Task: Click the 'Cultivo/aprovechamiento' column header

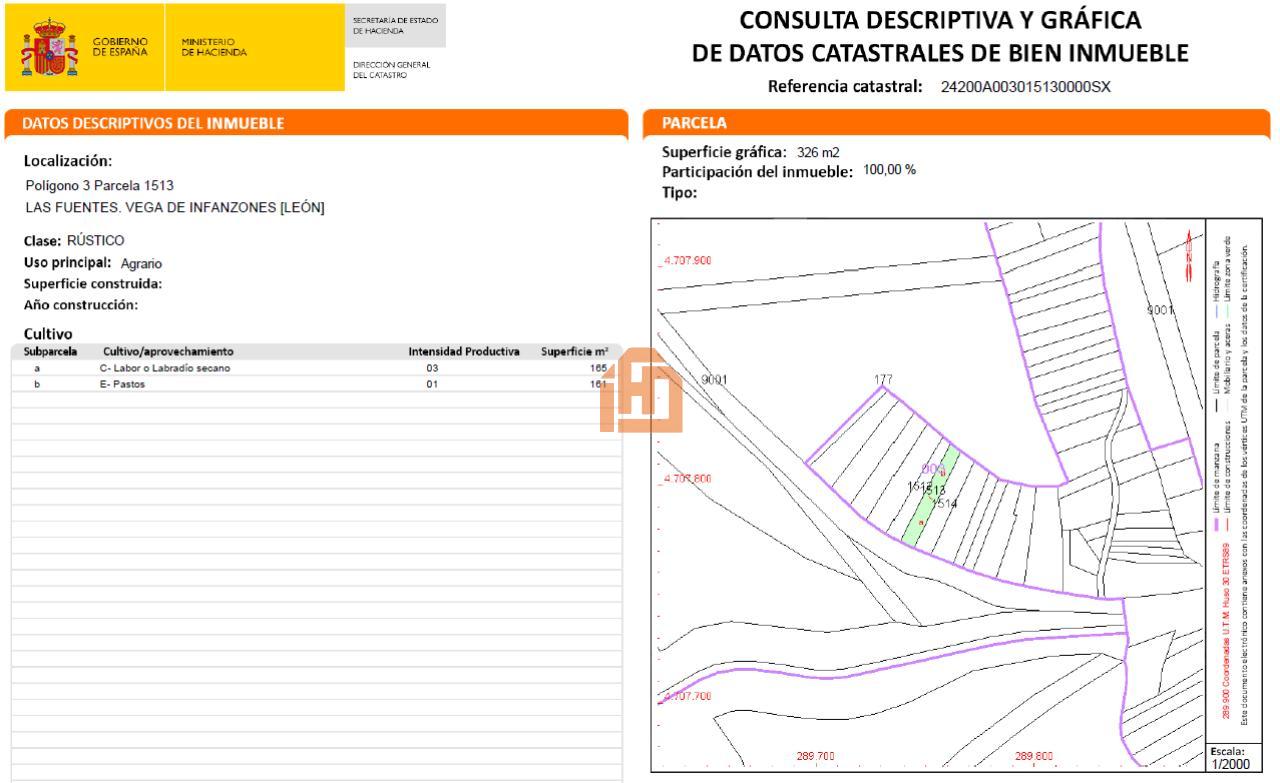Action: coord(168,352)
